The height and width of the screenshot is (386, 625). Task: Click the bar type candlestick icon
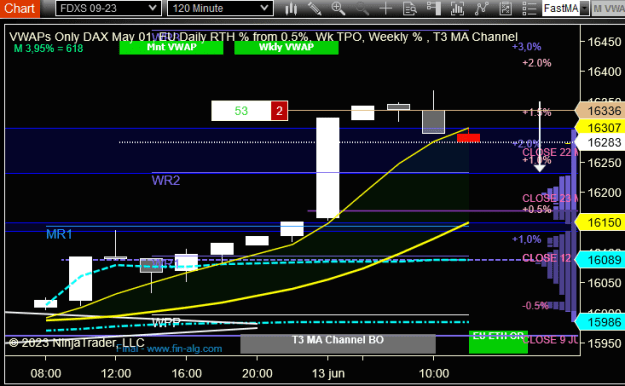click(x=291, y=8)
